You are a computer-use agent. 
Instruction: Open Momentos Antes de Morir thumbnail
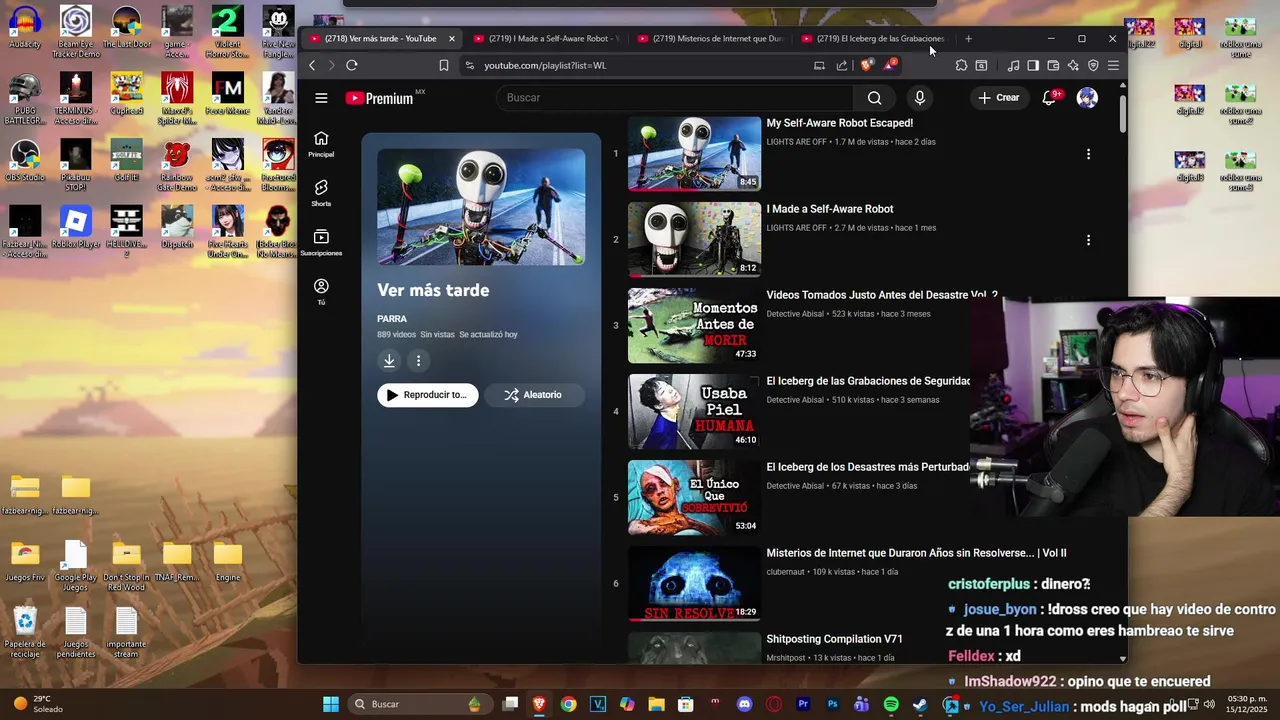point(694,326)
